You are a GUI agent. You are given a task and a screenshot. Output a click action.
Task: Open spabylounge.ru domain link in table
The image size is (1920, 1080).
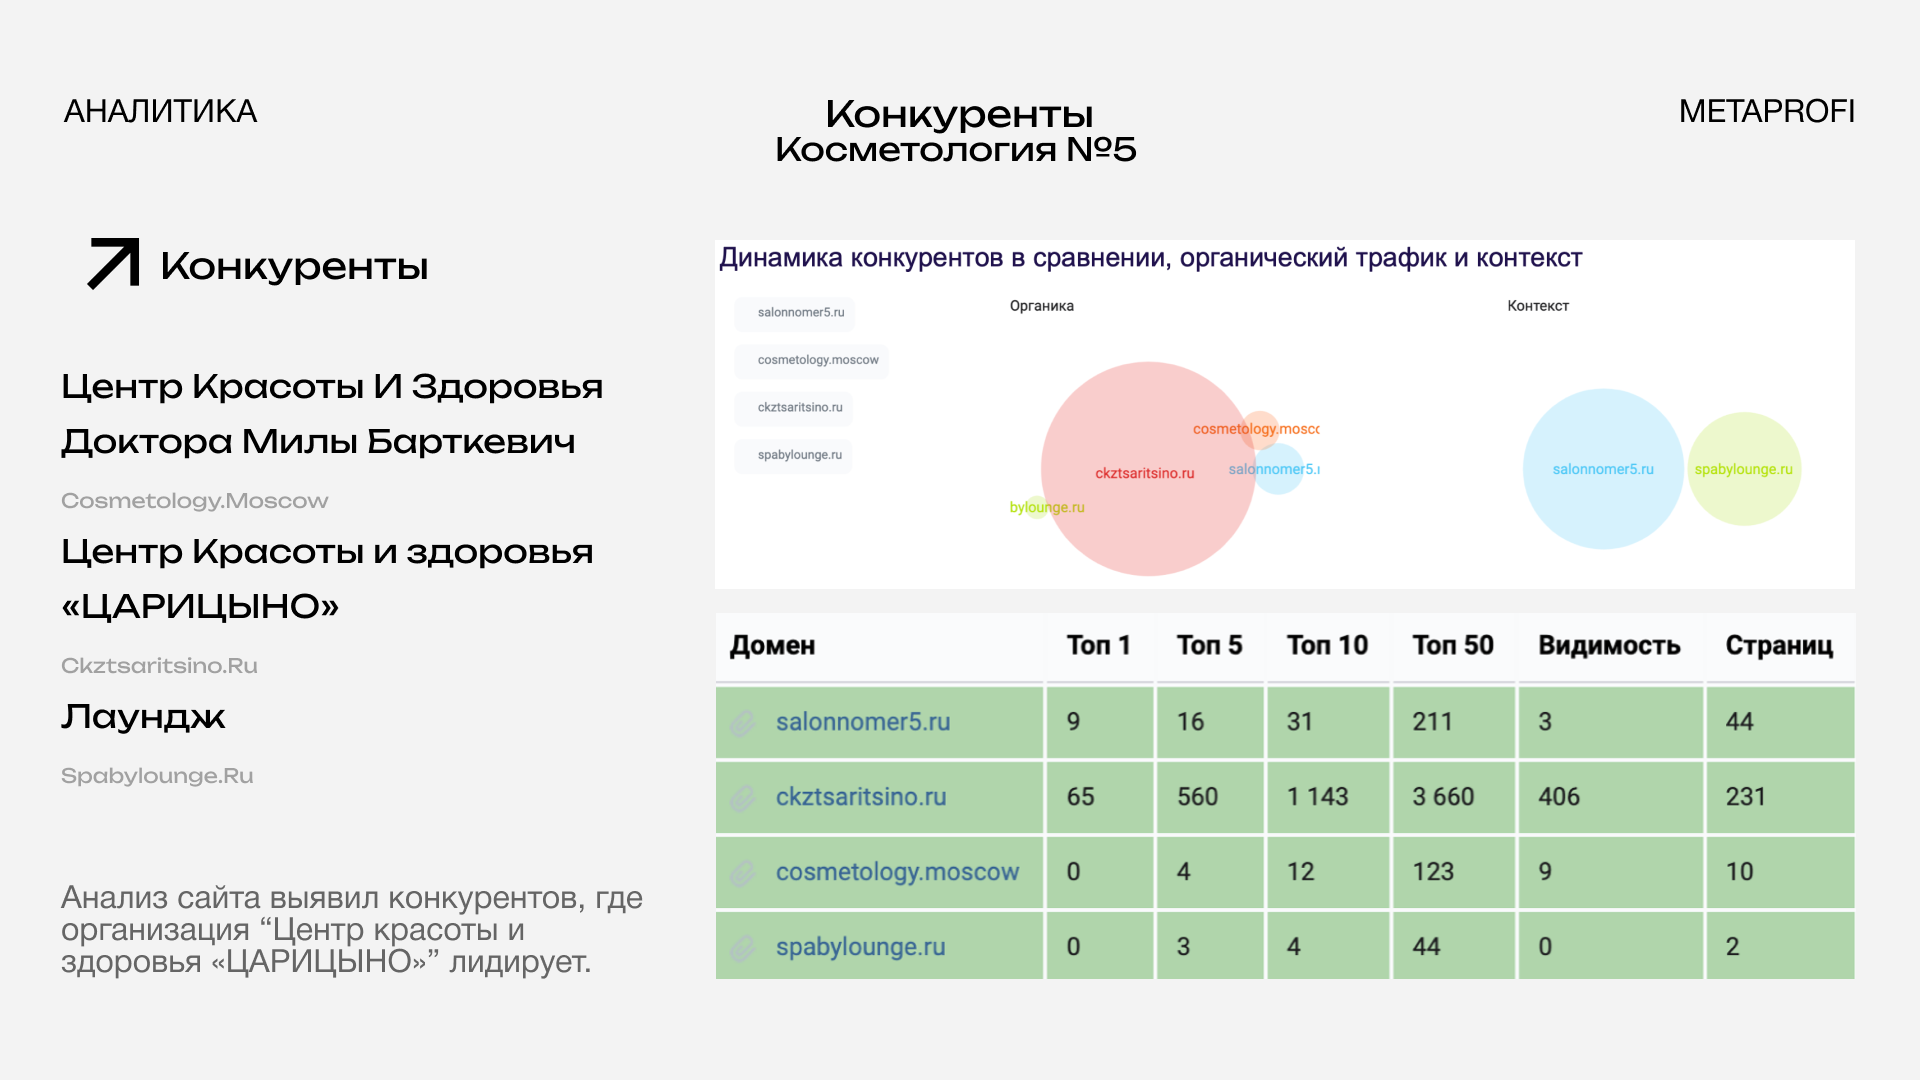[860, 947]
